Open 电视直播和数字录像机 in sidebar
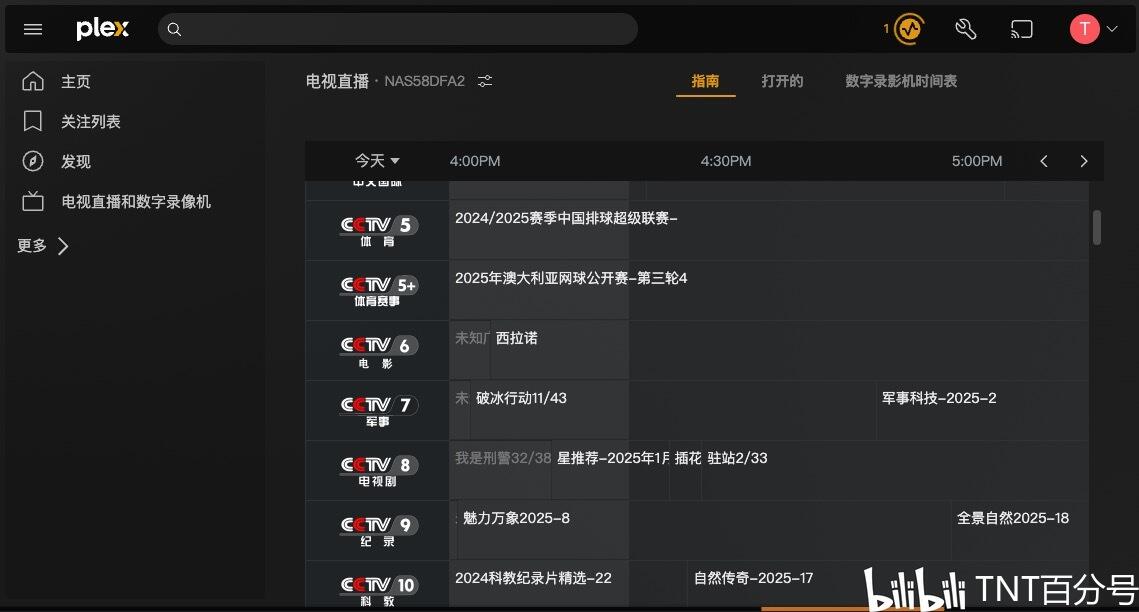This screenshot has width=1139, height=612. point(136,201)
